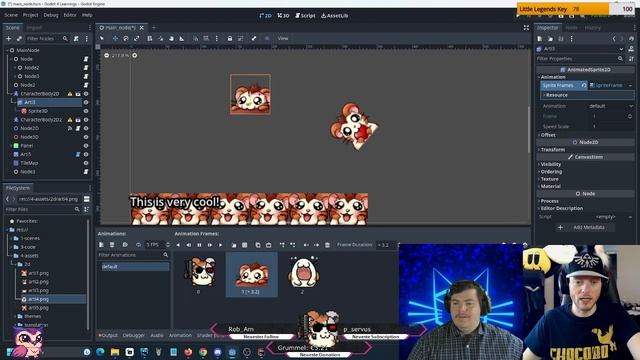This screenshot has width=640, height=360.
Task: Toggle visibility of Node2D
Action: pos(86,128)
